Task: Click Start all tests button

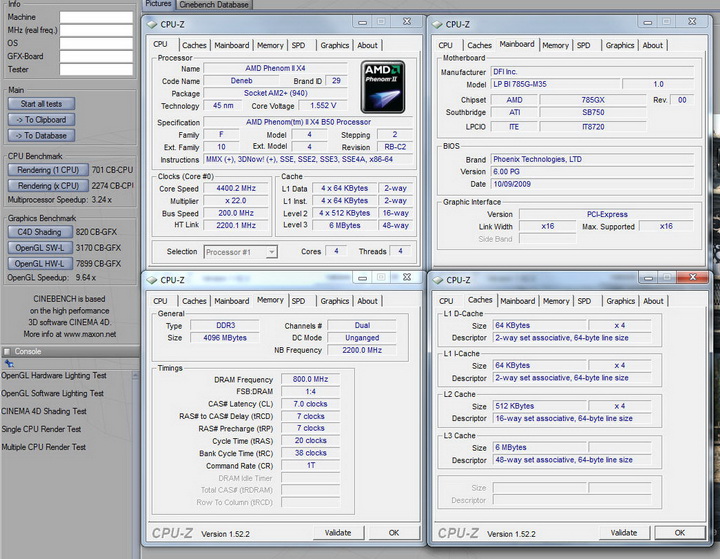Action: tap(41, 104)
